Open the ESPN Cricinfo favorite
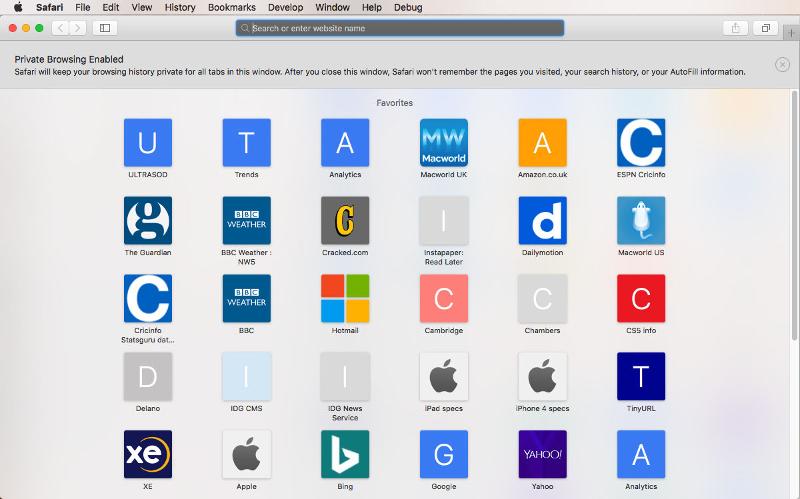The width and height of the screenshot is (800, 499). (x=641, y=142)
